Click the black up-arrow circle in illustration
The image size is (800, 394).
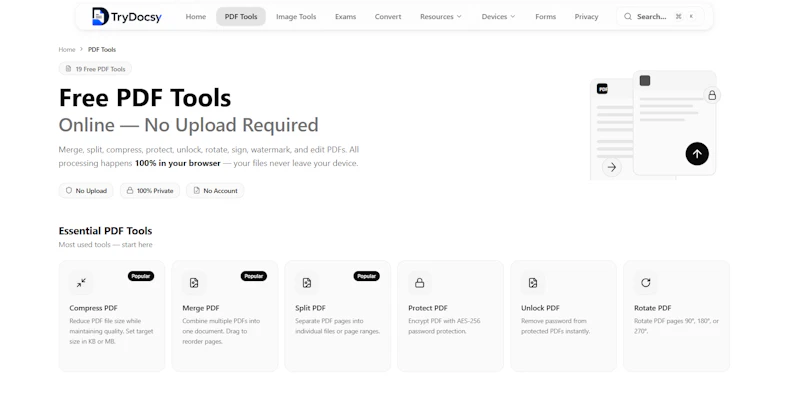[697, 154]
